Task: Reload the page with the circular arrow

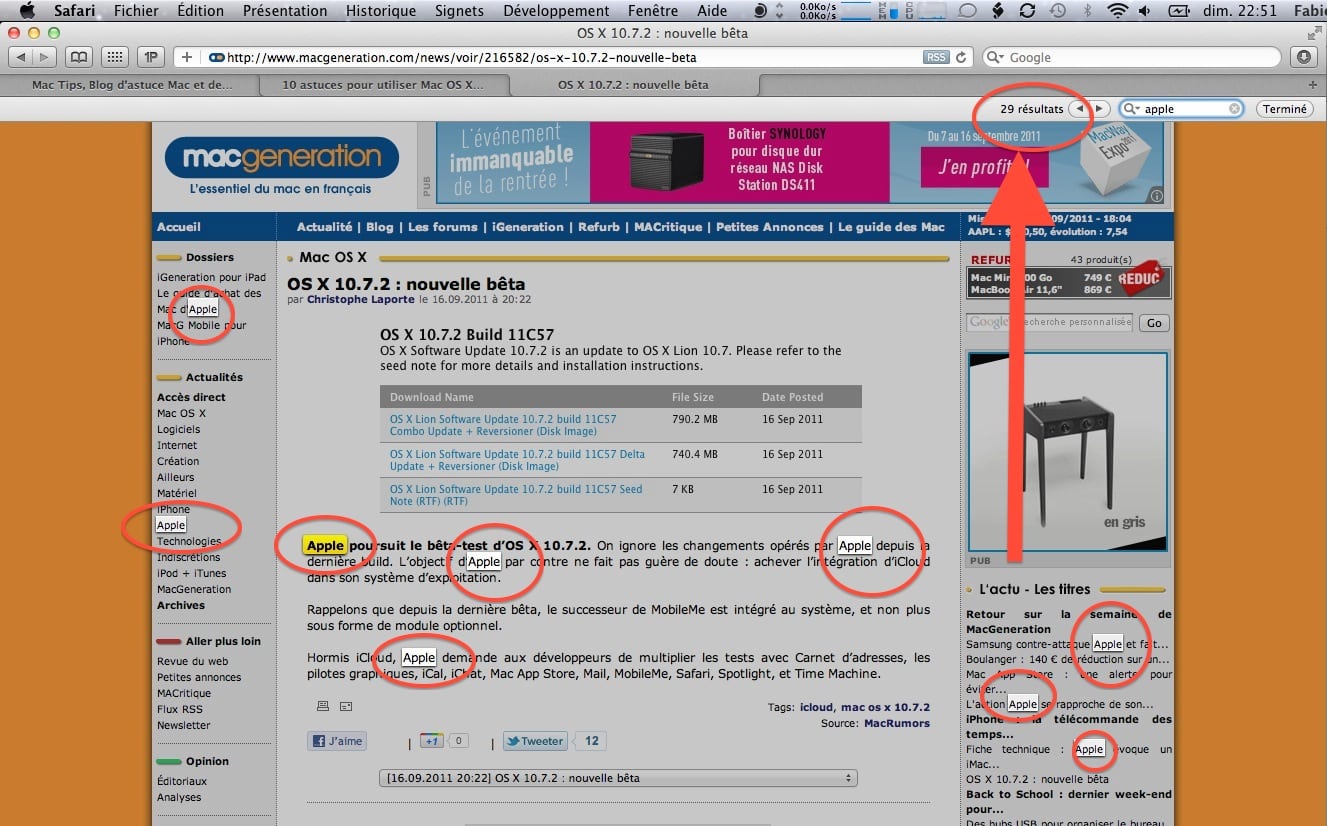Action: click(x=962, y=57)
